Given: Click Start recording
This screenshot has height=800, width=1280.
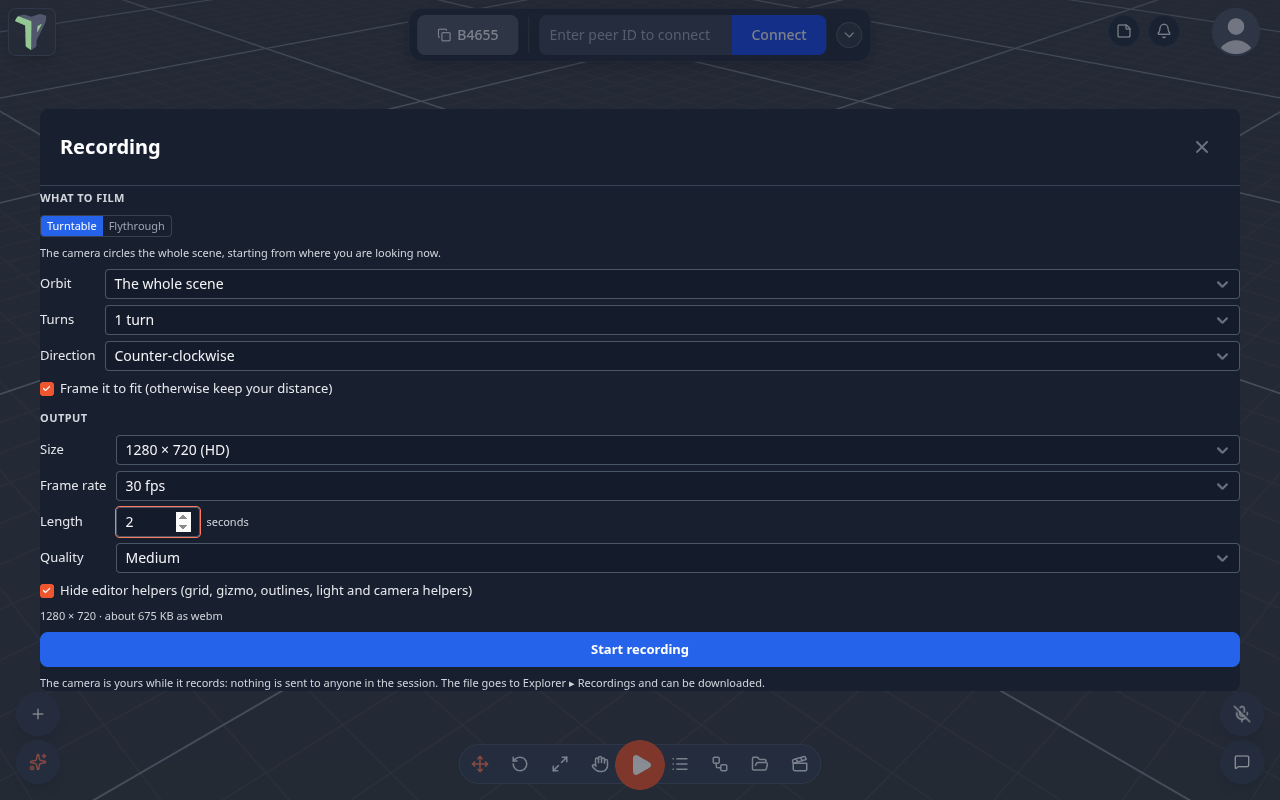Looking at the screenshot, I should [640, 649].
